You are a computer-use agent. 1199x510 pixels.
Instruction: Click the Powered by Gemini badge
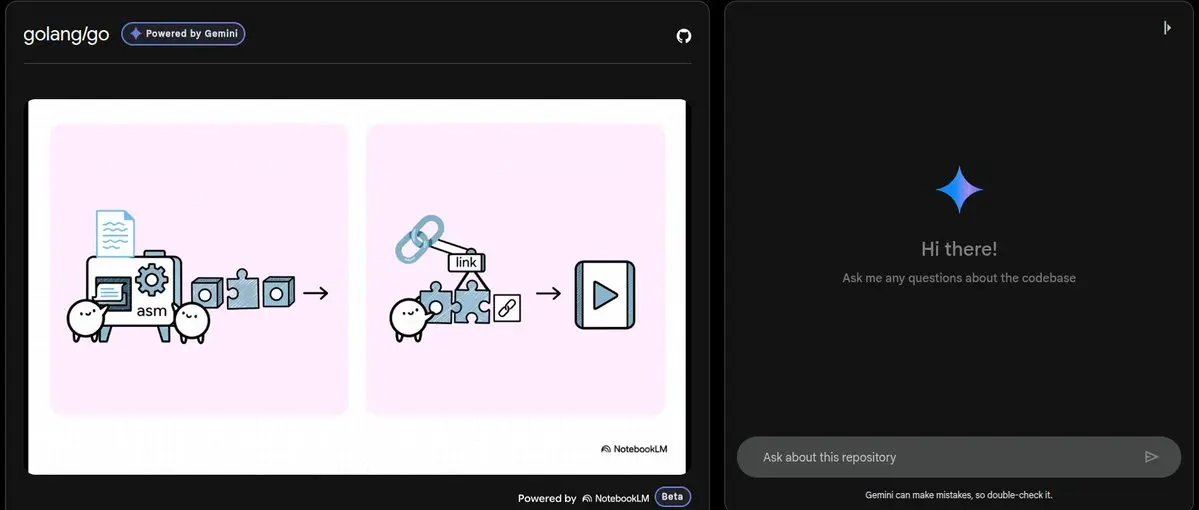pos(183,34)
